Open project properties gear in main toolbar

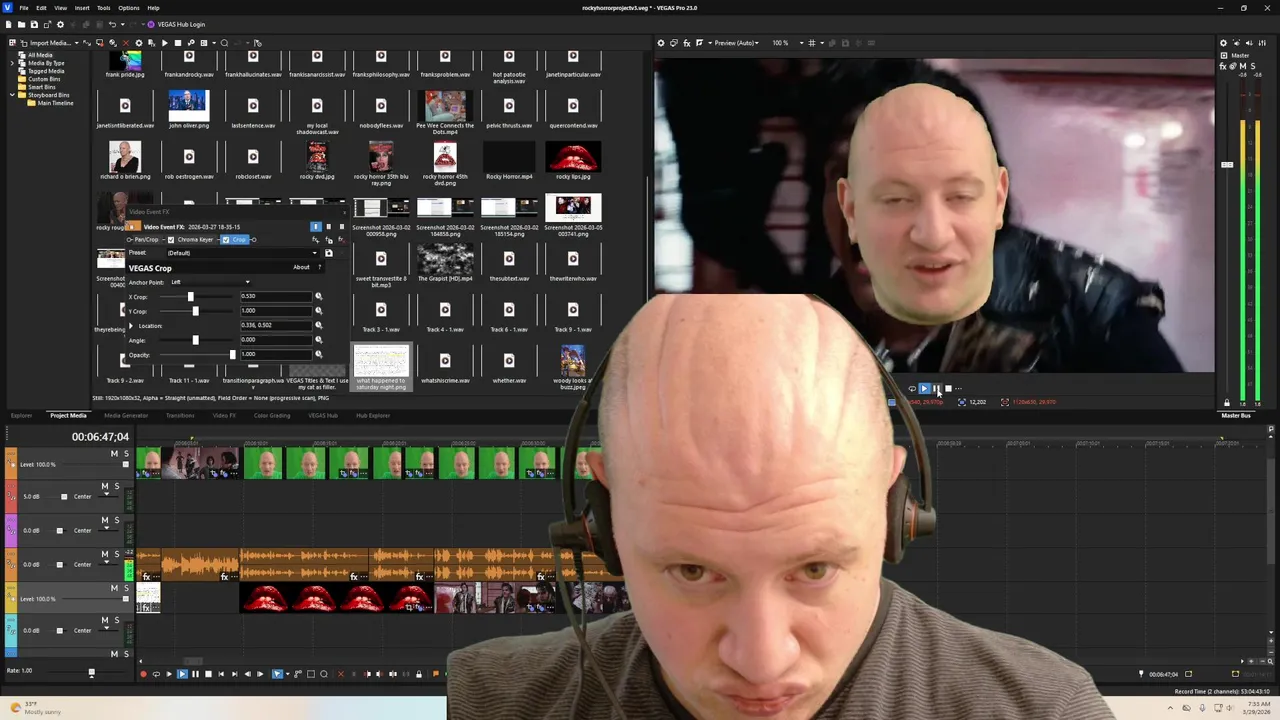[x=60, y=24]
